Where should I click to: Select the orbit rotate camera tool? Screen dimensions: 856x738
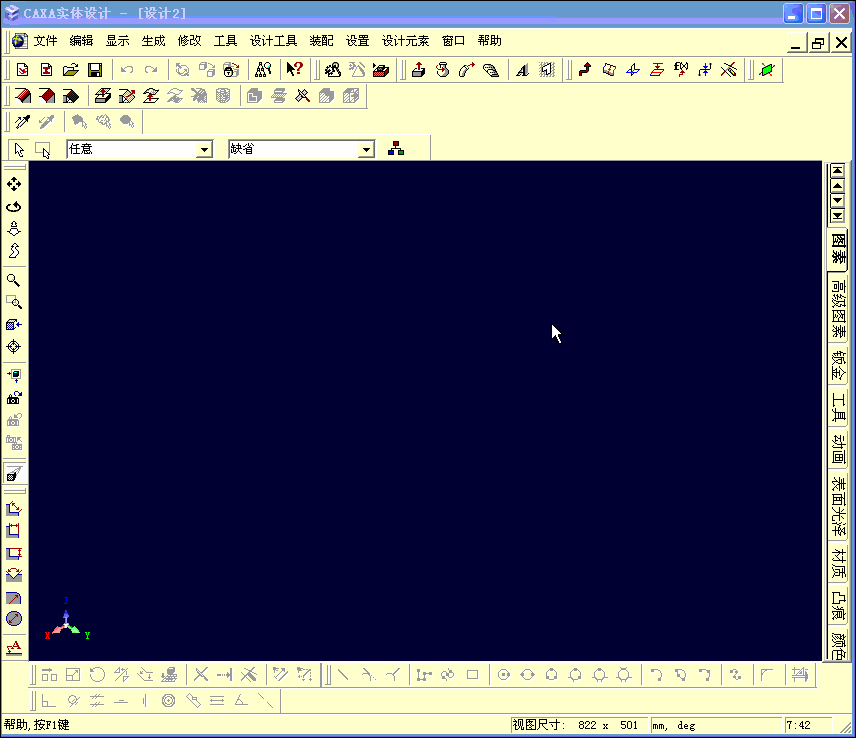(x=14, y=207)
